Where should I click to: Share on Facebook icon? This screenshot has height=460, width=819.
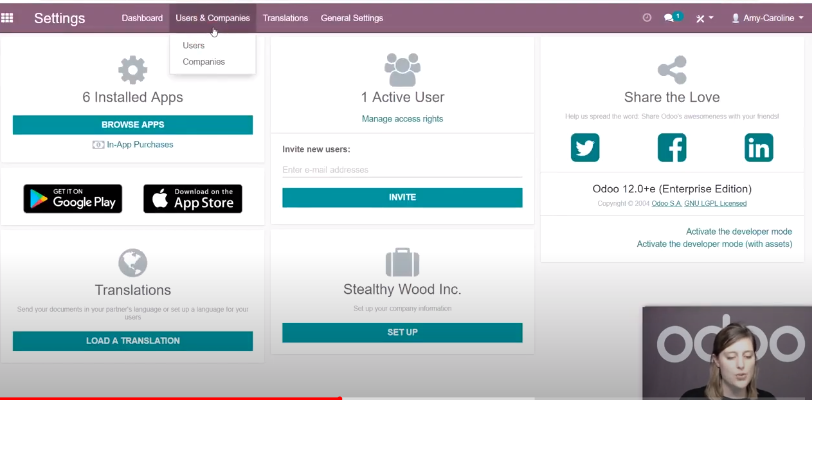[x=672, y=147]
